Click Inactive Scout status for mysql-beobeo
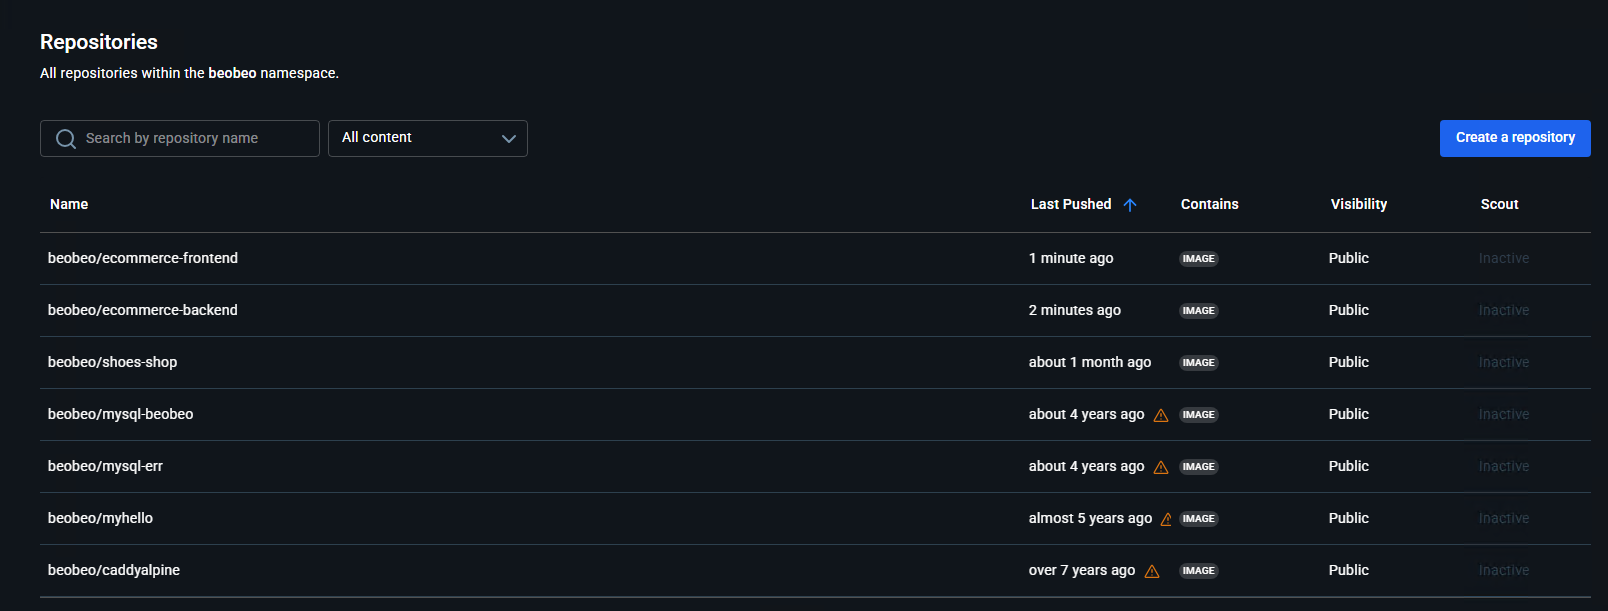The width and height of the screenshot is (1608, 611). [x=1503, y=414]
